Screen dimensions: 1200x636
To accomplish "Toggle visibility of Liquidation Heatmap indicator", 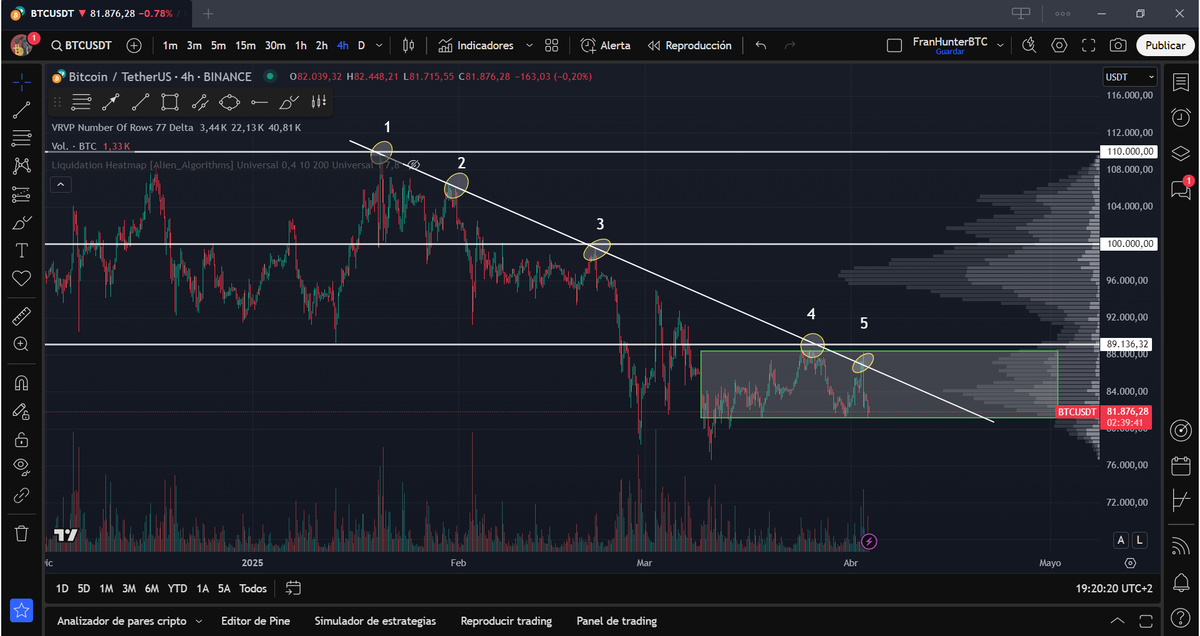I will click(x=415, y=163).
